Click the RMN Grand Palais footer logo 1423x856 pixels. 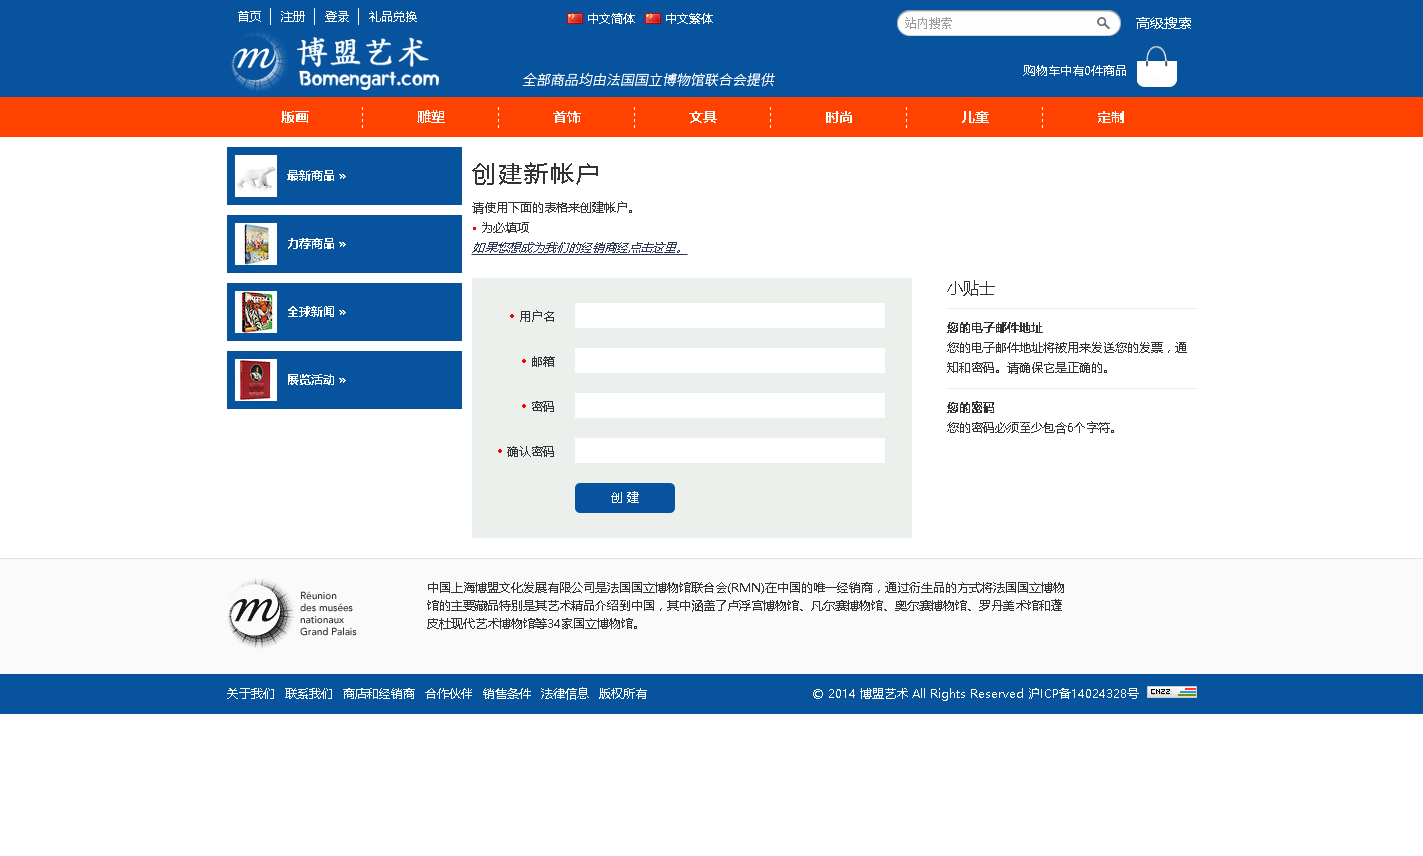(292, 613)
